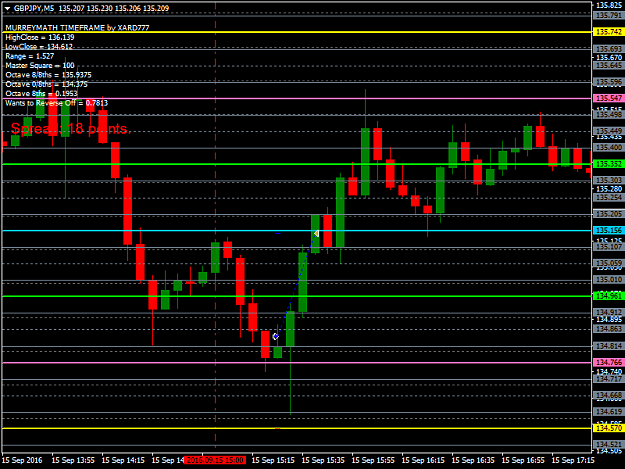The image size is (625, 469).
Task: Click the gray 135.303 level label
Action: coord(609,181)
